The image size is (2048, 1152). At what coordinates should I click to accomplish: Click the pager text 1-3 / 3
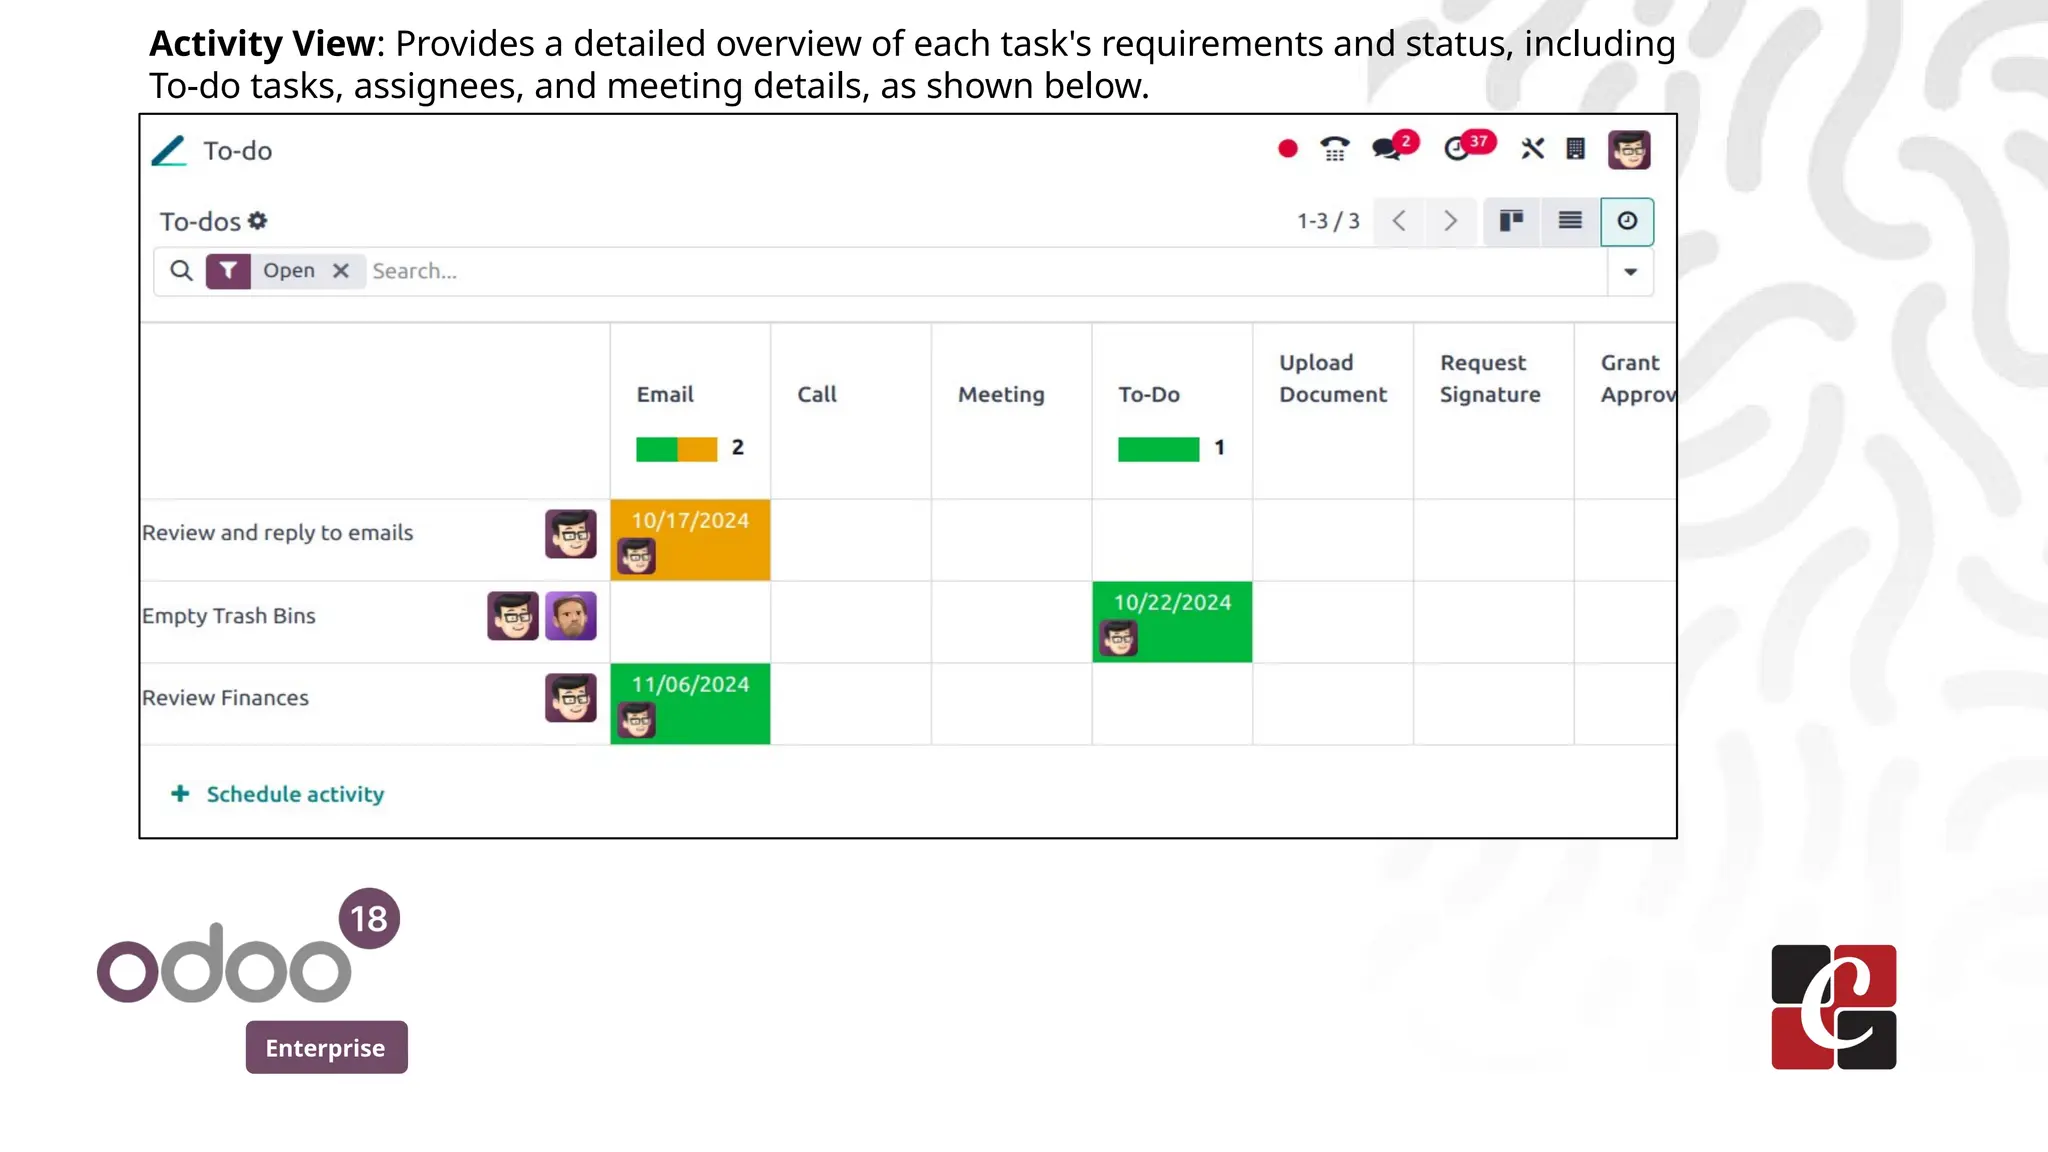[1328, 221]
